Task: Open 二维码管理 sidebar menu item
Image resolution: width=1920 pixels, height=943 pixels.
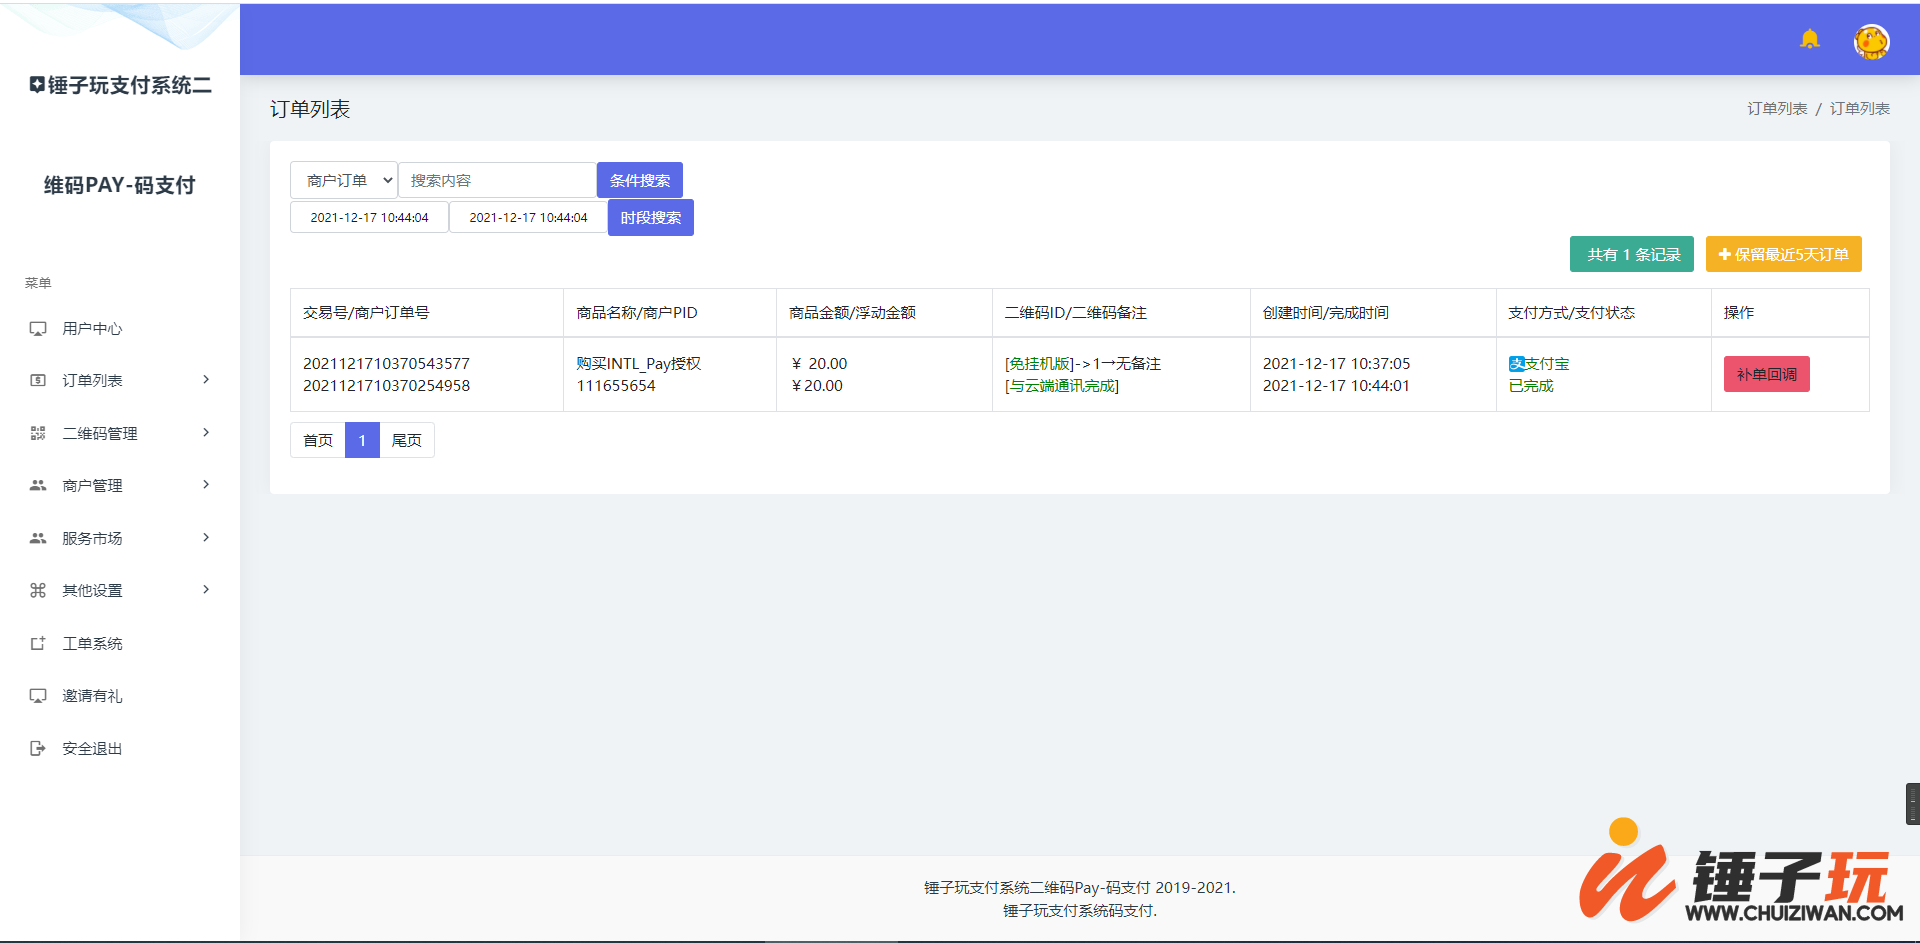Action: 100,433
